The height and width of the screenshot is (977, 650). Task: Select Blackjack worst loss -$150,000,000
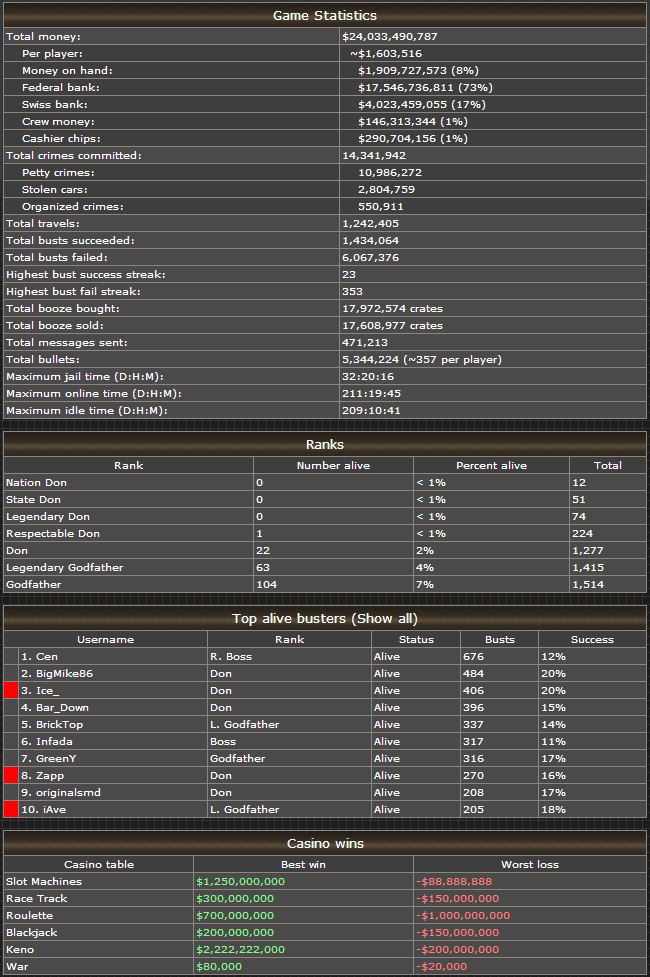point(457,933)
